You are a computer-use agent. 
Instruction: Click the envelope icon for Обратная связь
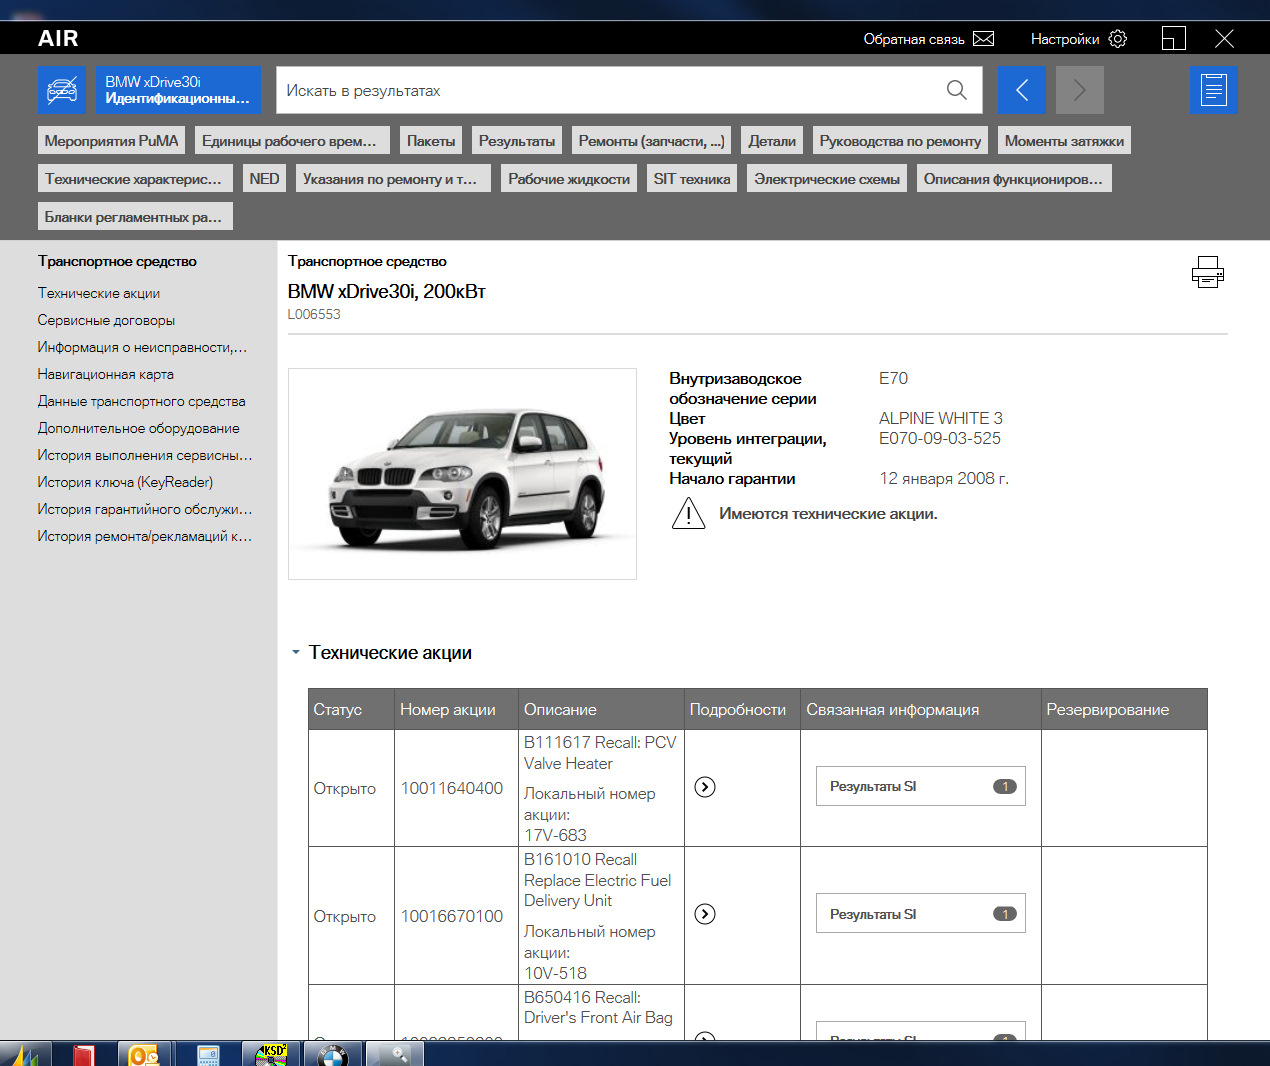(x=983, y=39)
